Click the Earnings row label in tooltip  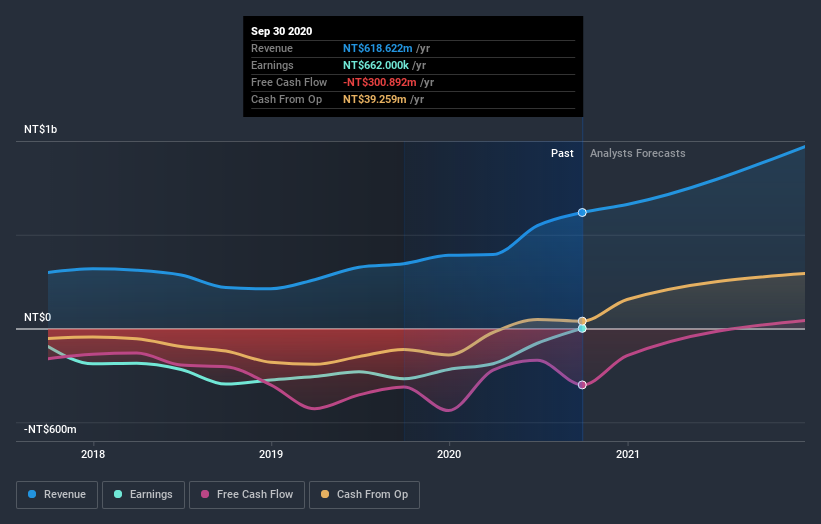coord(272,65)
